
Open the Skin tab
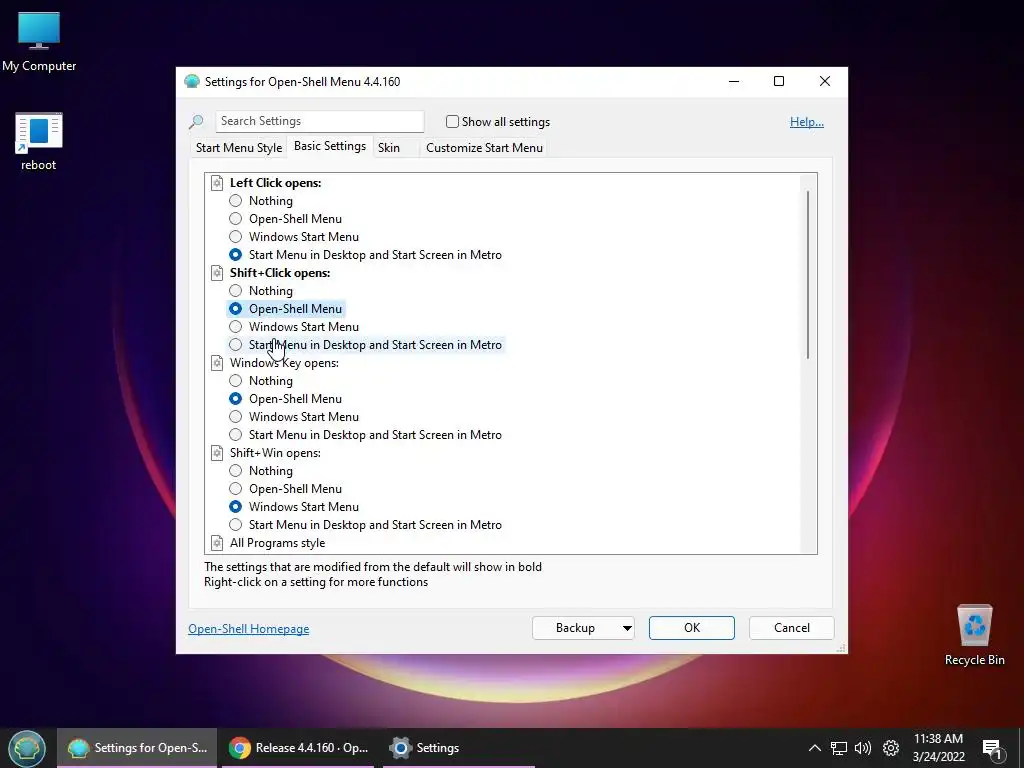pos(389,148)
